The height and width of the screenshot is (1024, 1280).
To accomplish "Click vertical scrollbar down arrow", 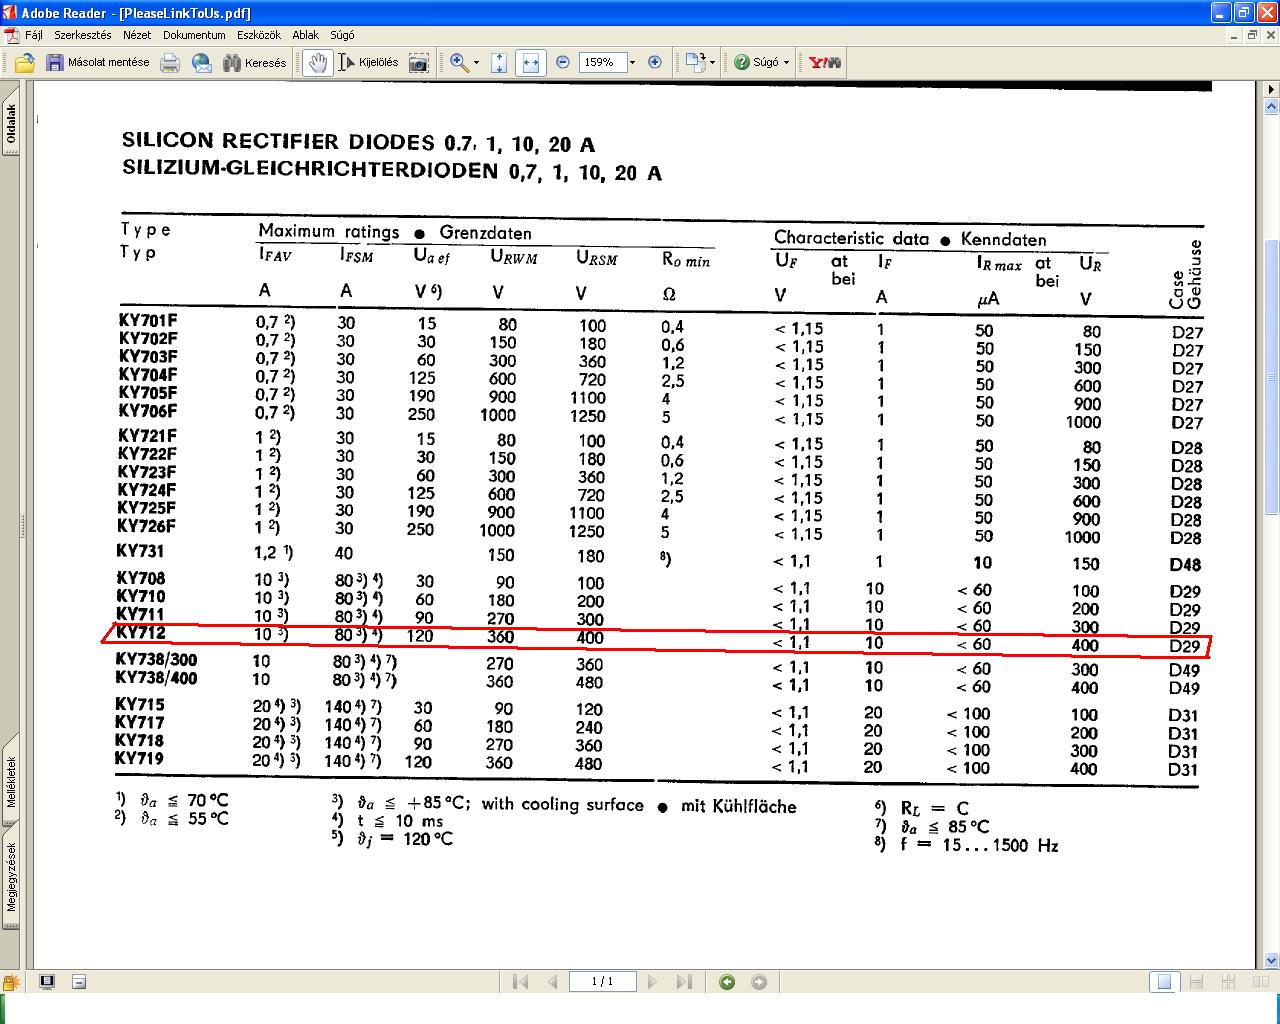I will 1271,959.
